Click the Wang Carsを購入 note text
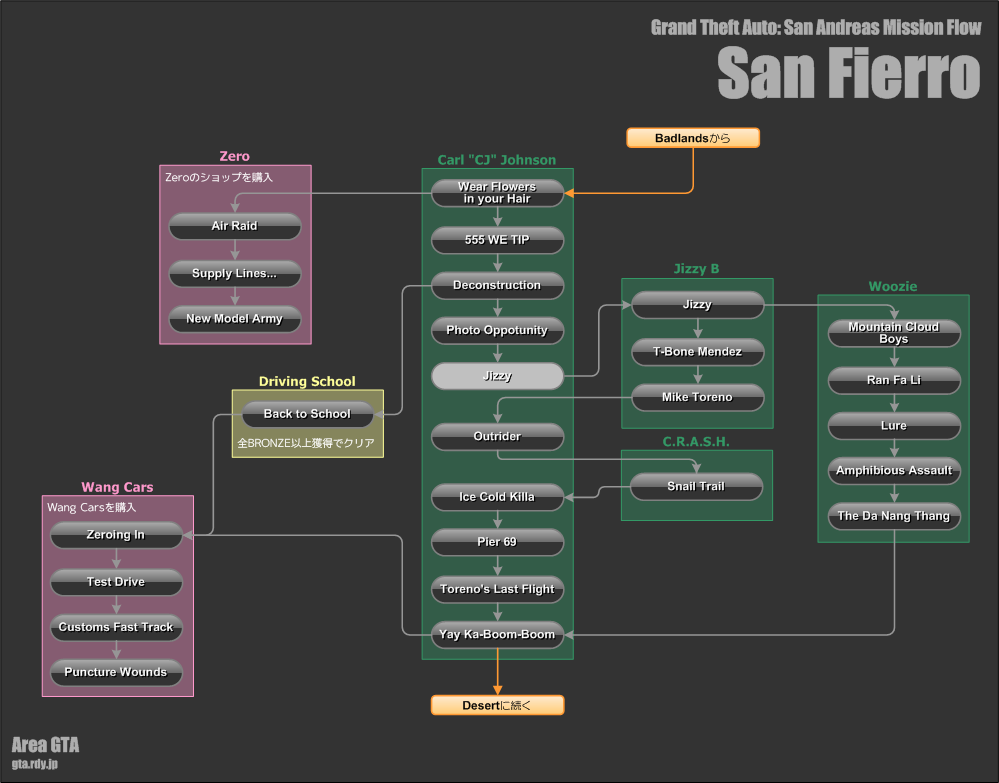Screen dimensions: 999x783 (92, 507)
